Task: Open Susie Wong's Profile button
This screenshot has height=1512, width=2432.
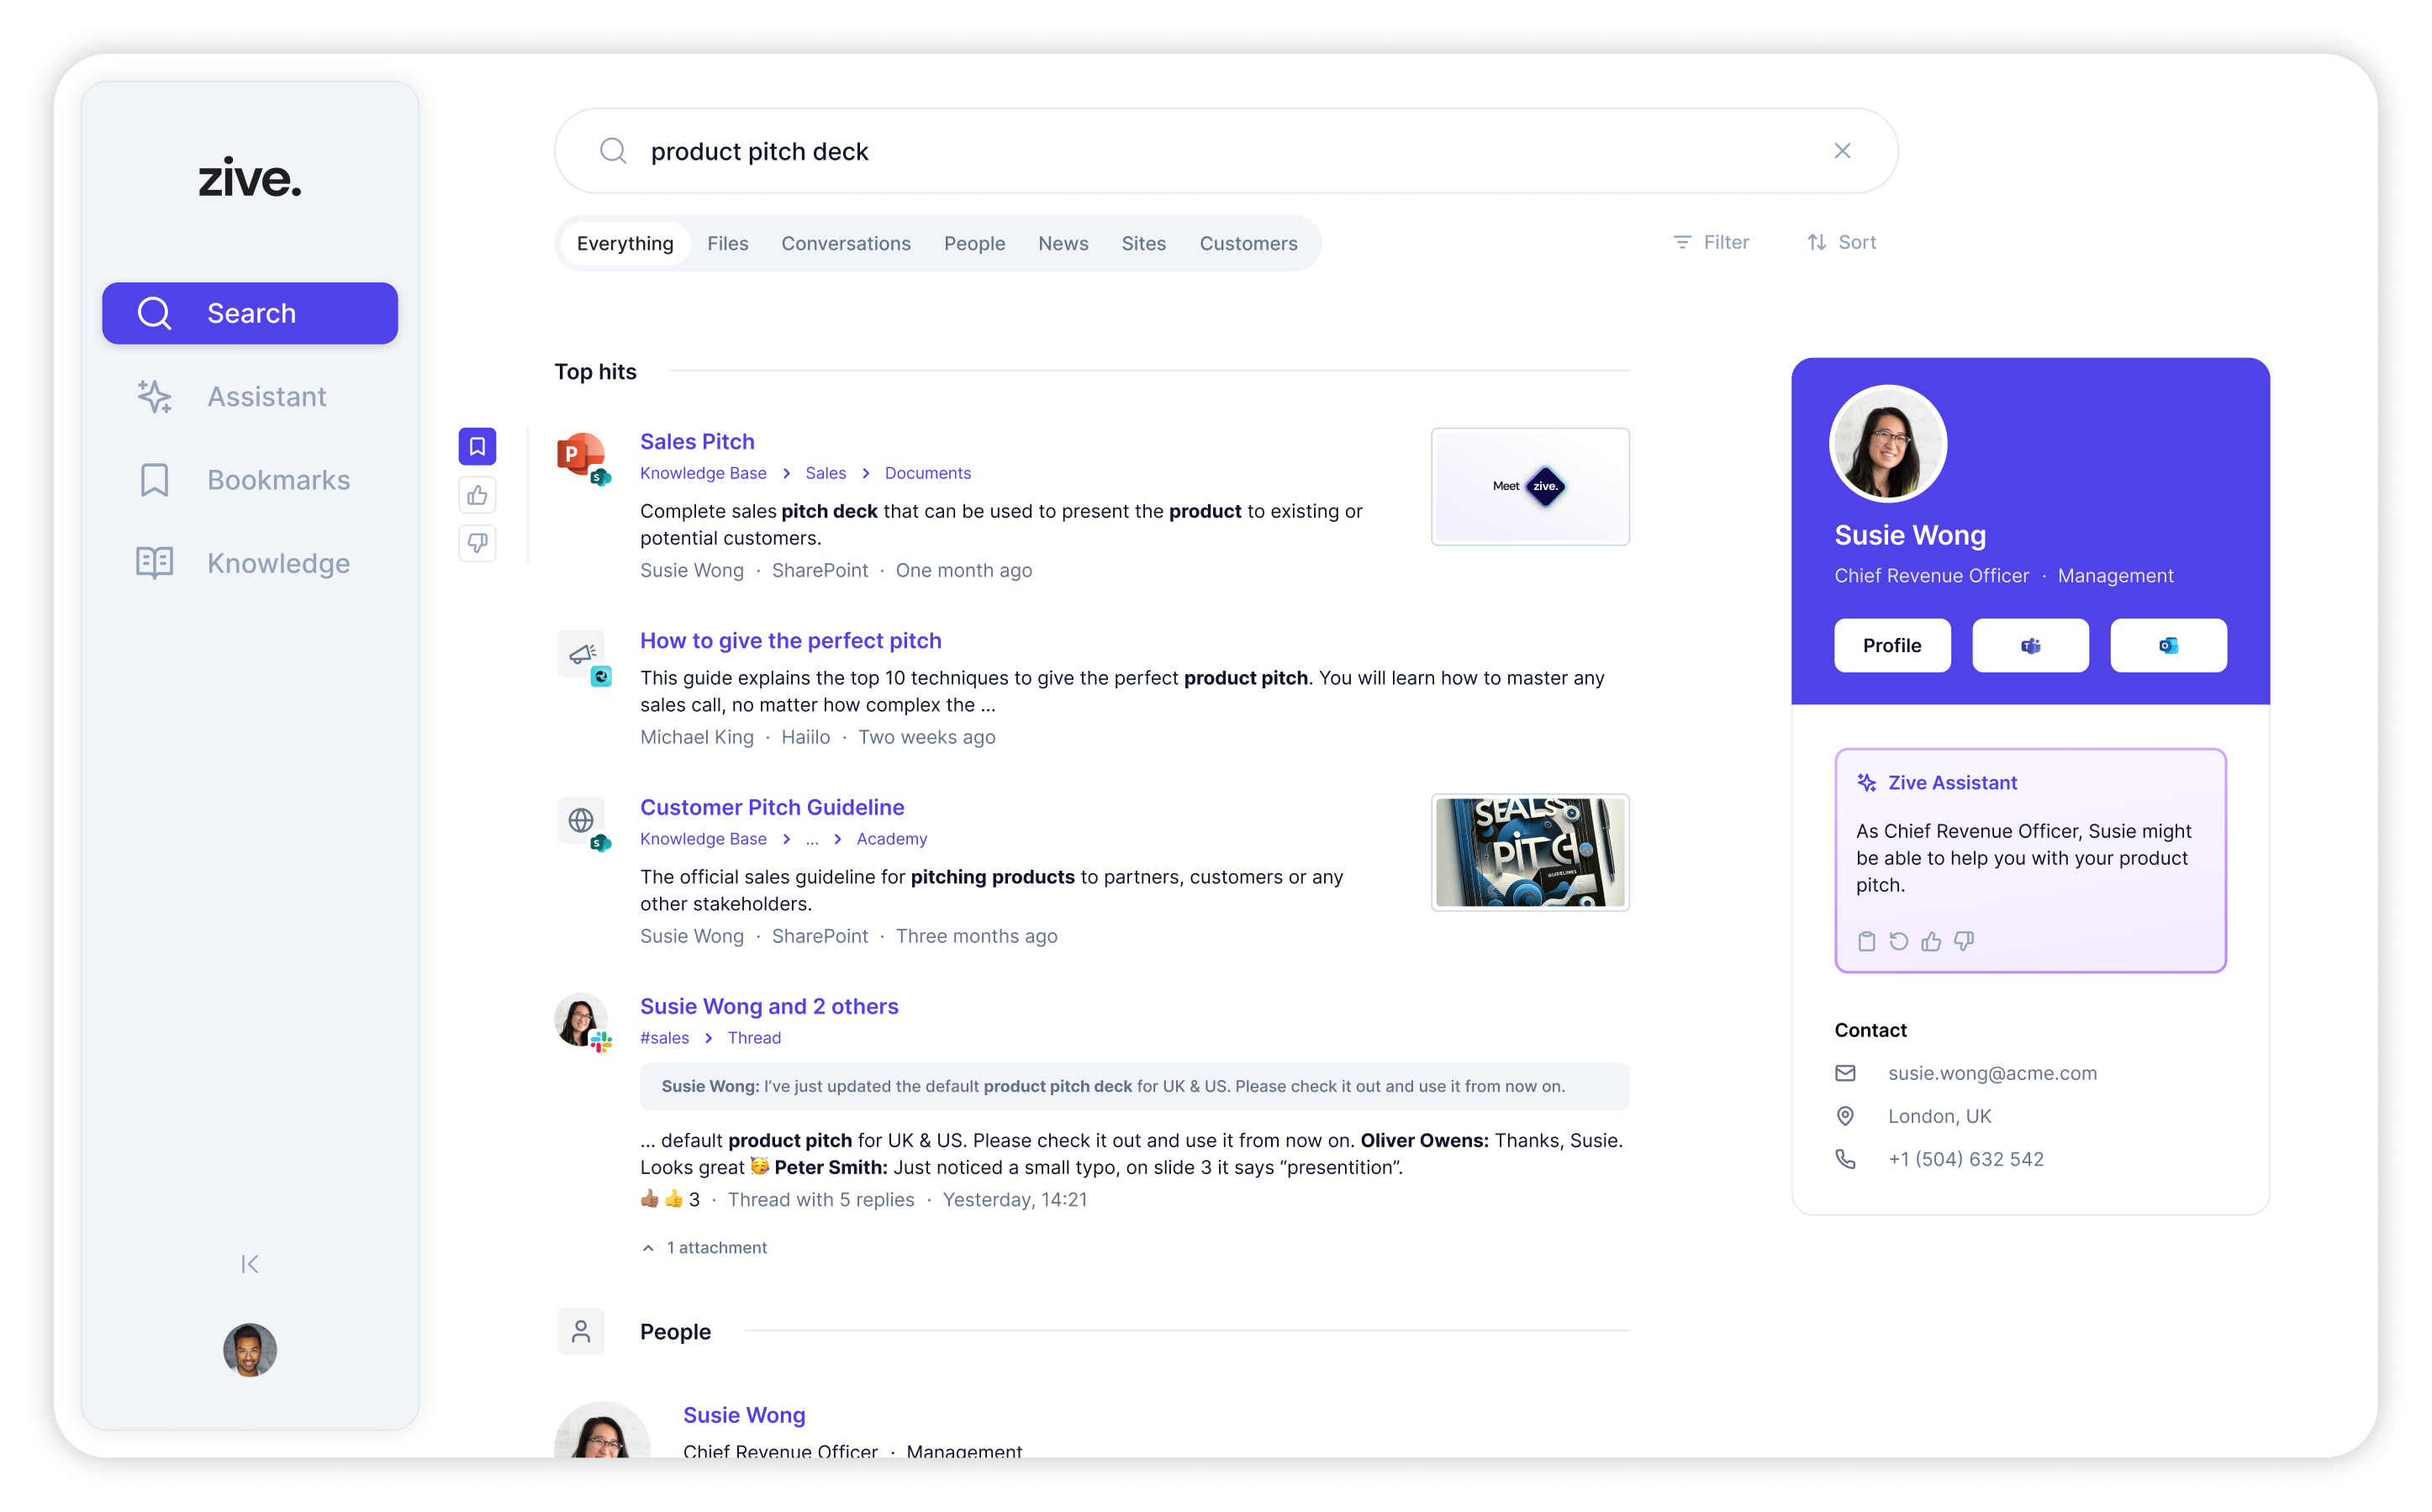Action: [1892, 645]
